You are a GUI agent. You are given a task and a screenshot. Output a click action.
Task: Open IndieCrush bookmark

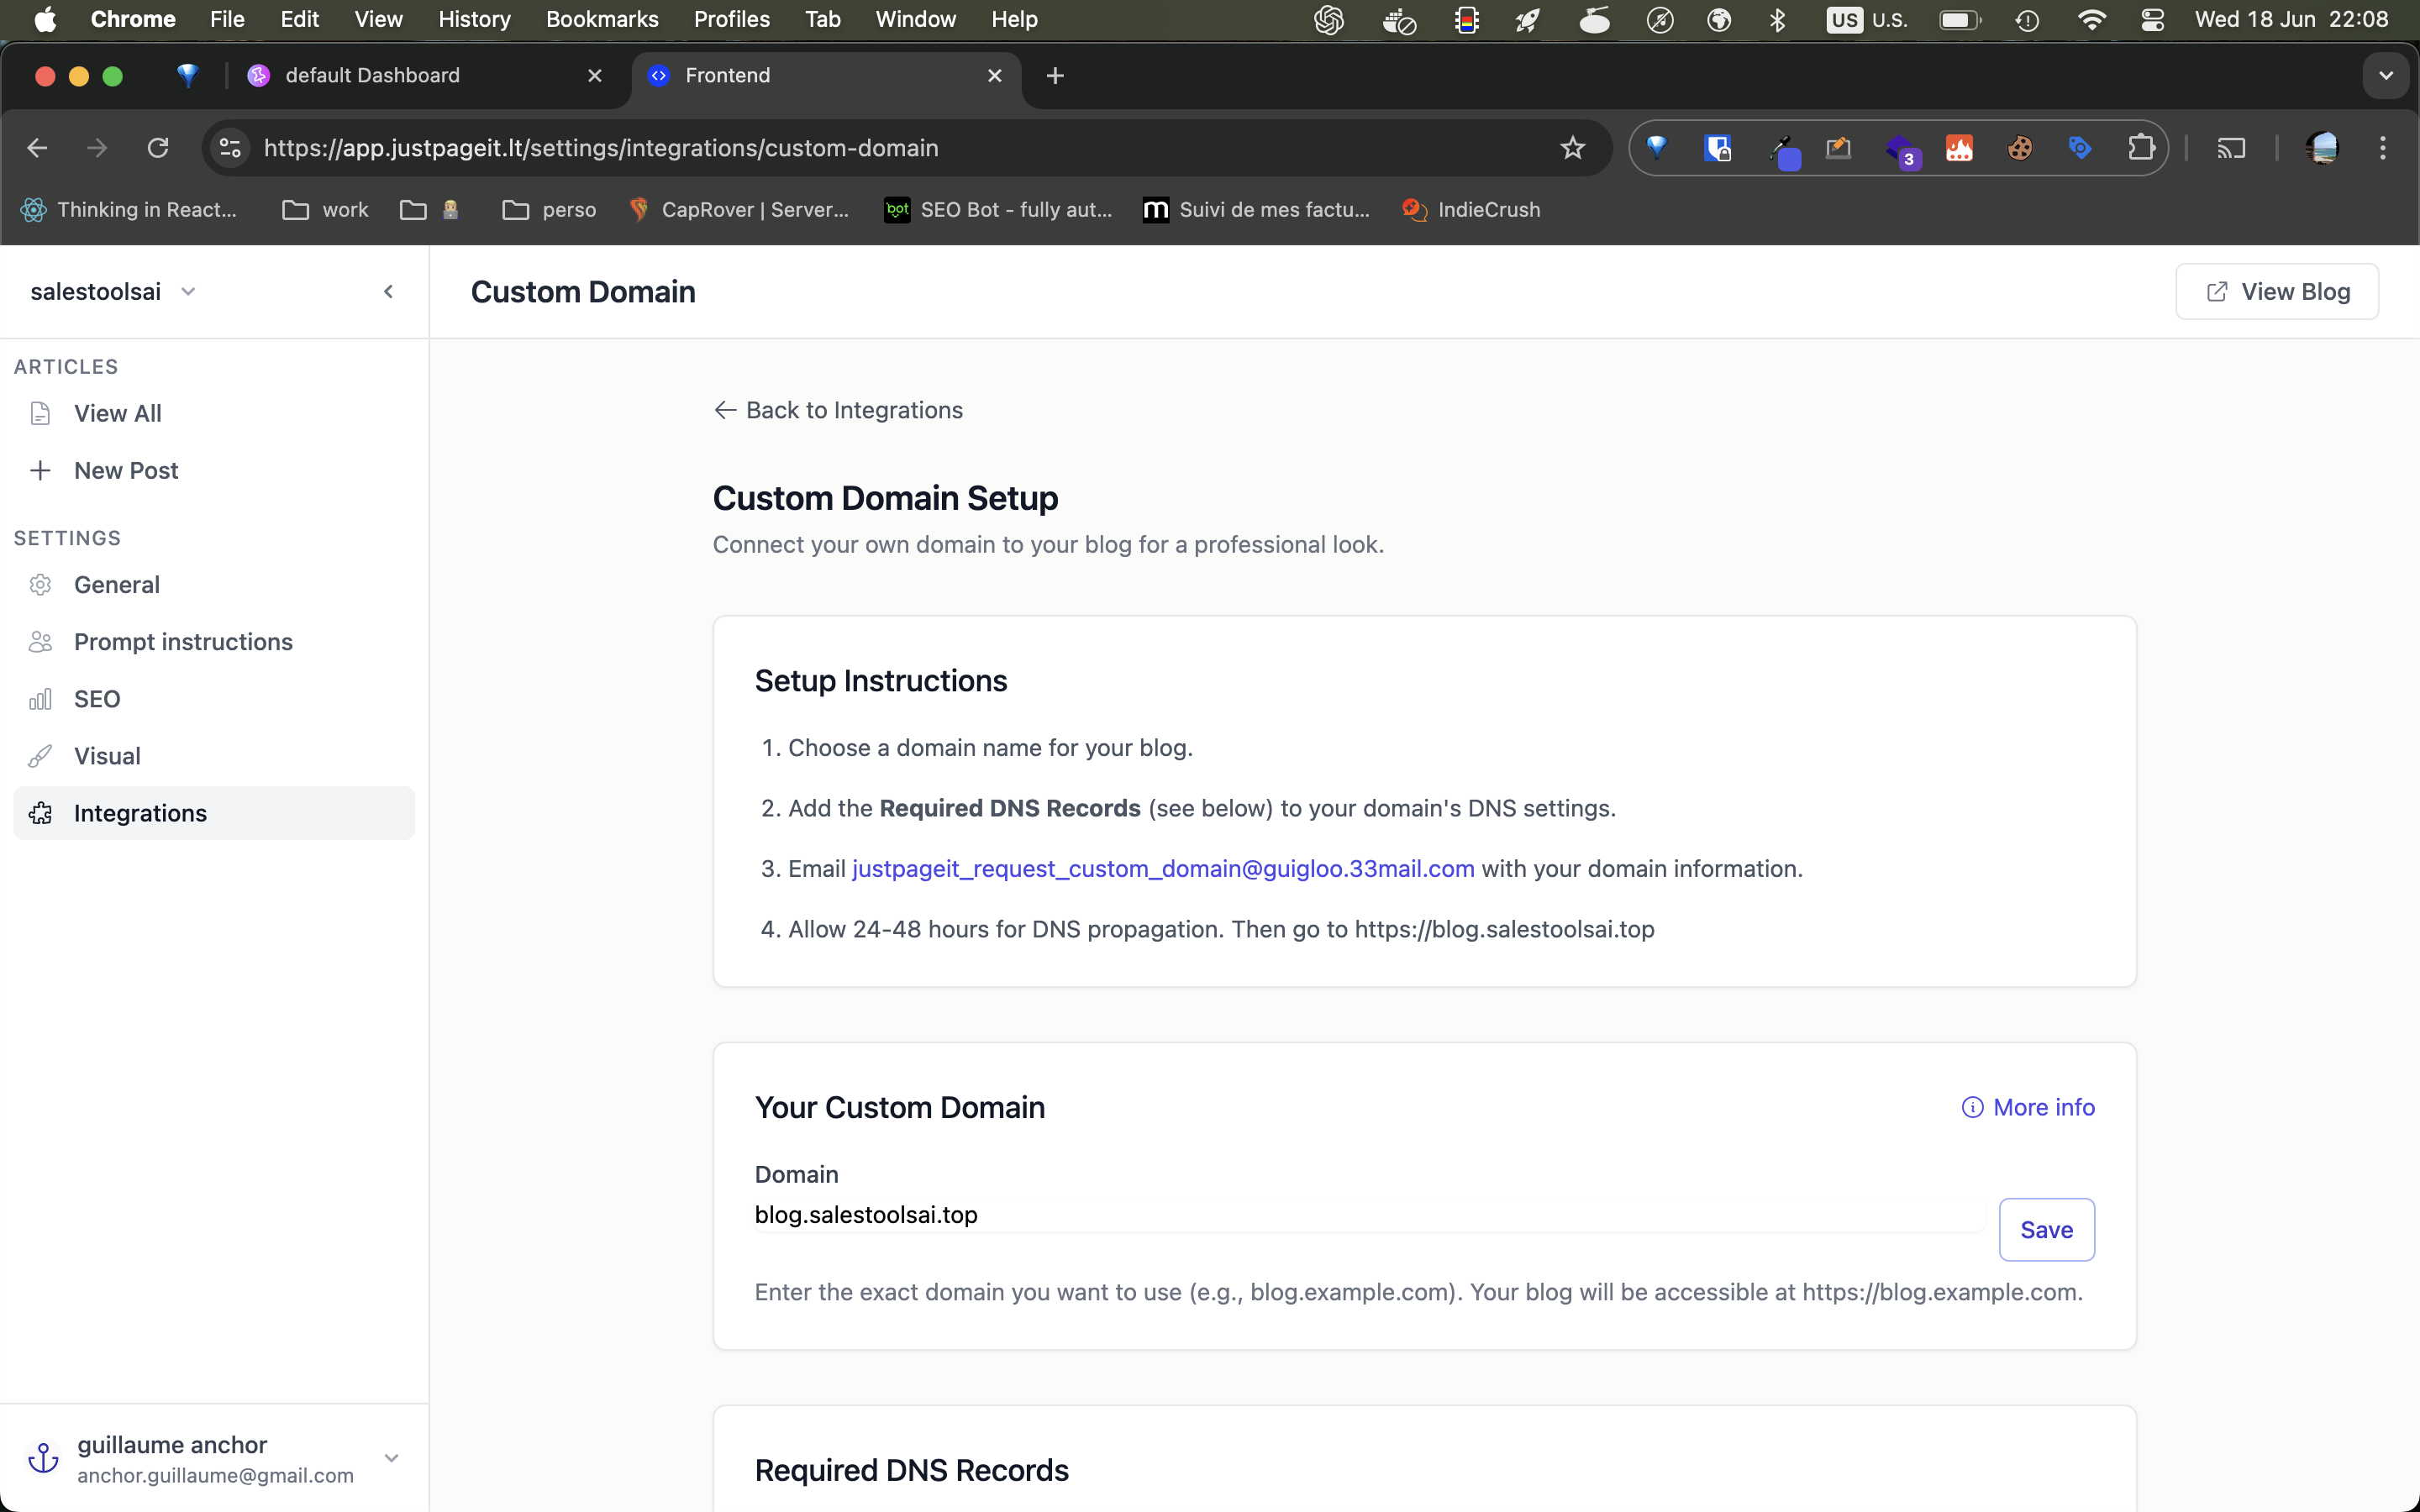(1471, 210)
